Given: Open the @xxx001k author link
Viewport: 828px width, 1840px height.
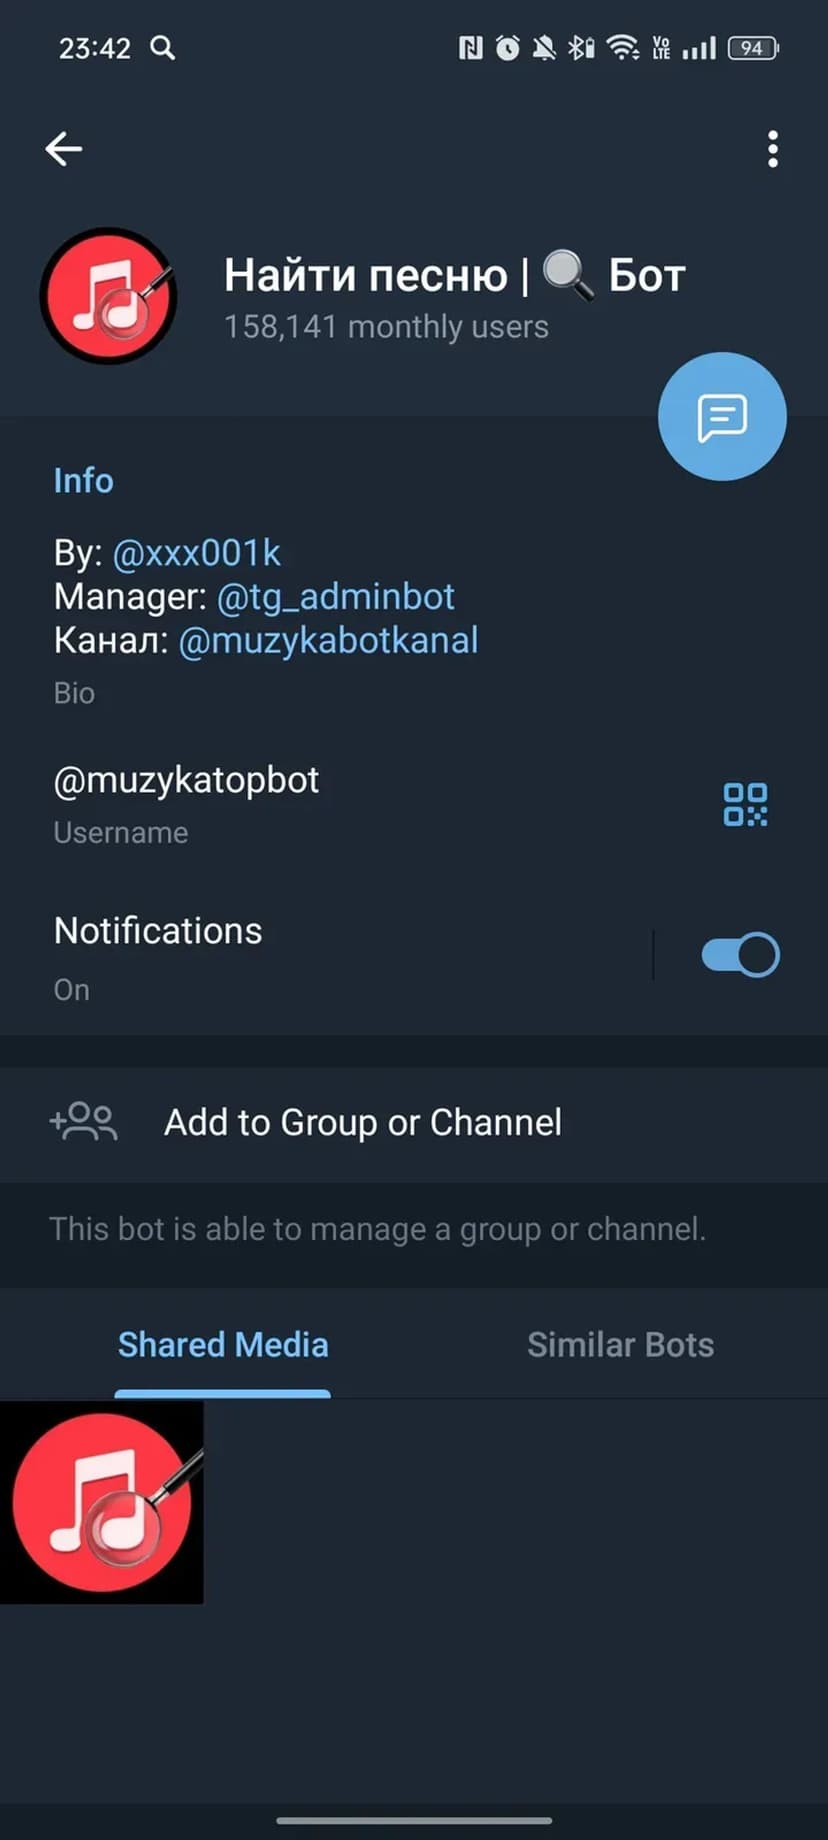Looking at the screenshot, I should coord(197,553).
